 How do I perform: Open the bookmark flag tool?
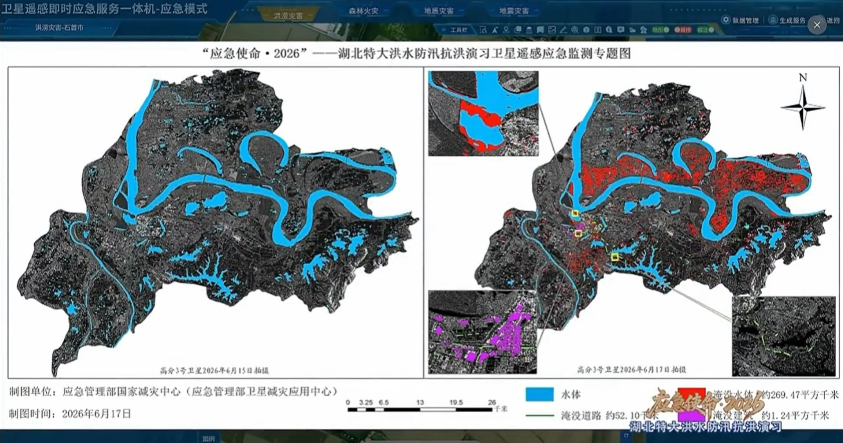coord(540,30)
